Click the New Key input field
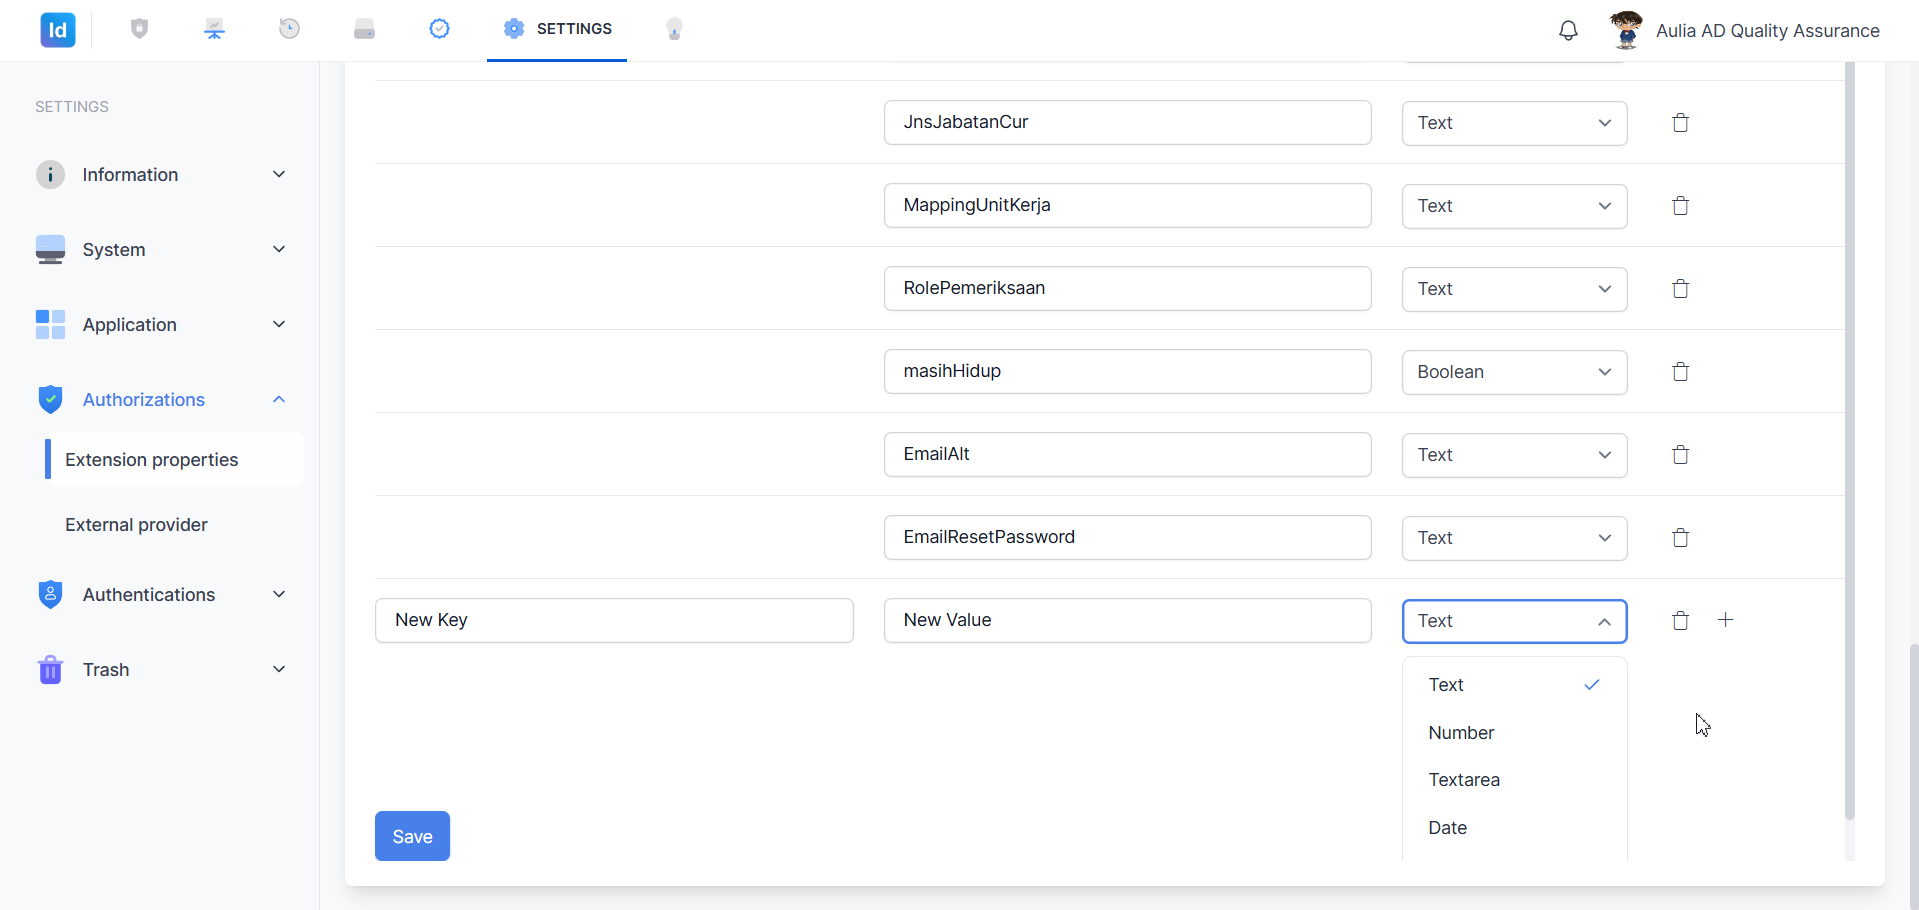The image size is (1919, 910). click(614, 620)
